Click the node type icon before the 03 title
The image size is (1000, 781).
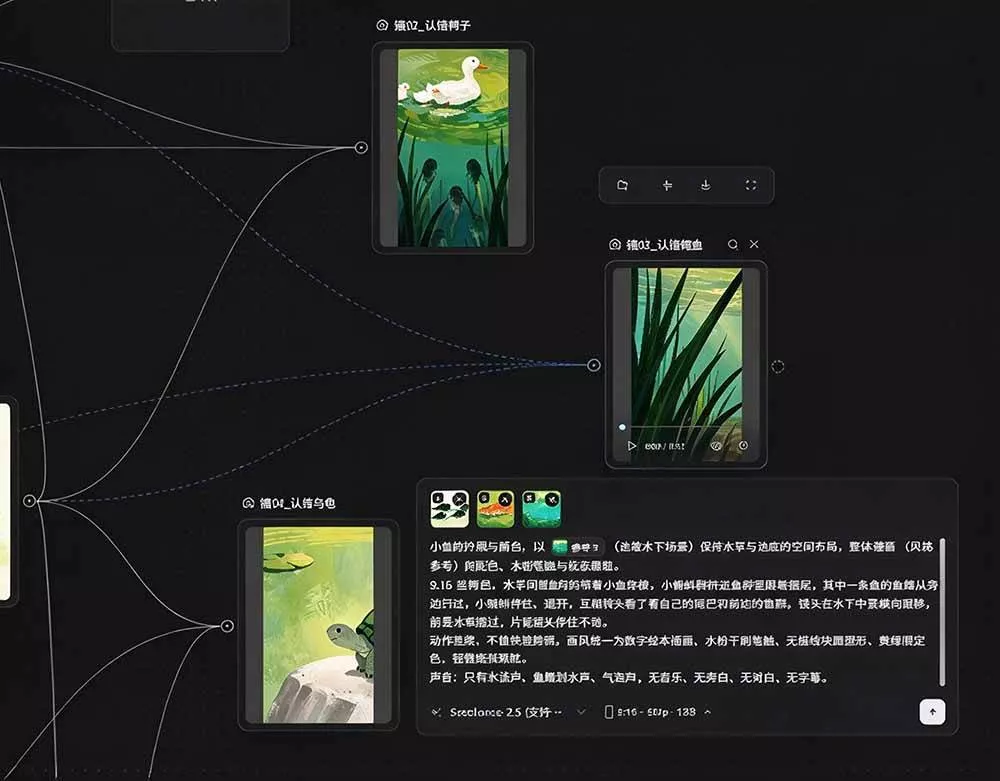[x=615, y=245]
